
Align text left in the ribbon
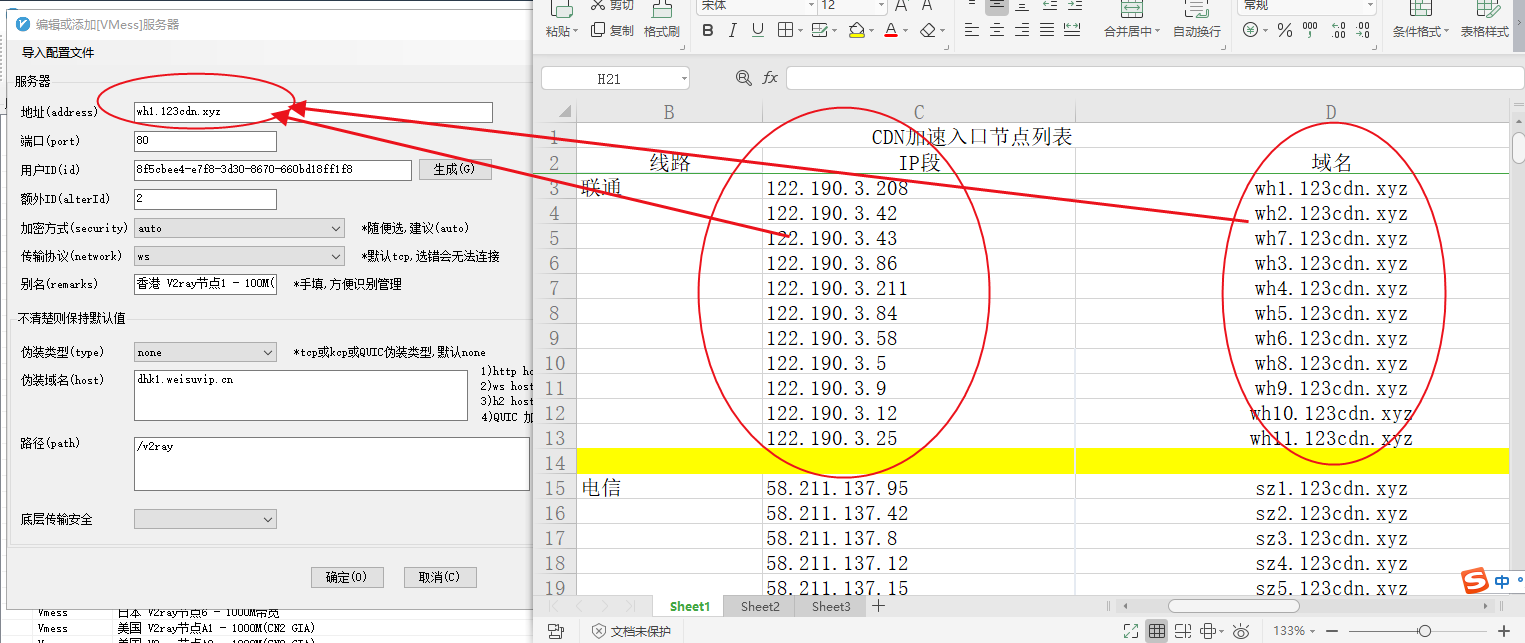(x=971, y=30)
